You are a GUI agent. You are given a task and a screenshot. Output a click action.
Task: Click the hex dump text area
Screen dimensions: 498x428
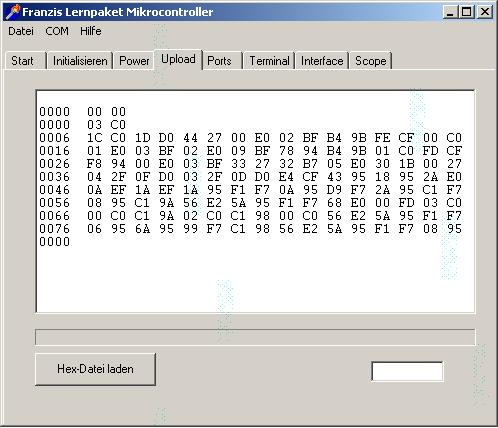pyautogui.click(x=255, y=201)
